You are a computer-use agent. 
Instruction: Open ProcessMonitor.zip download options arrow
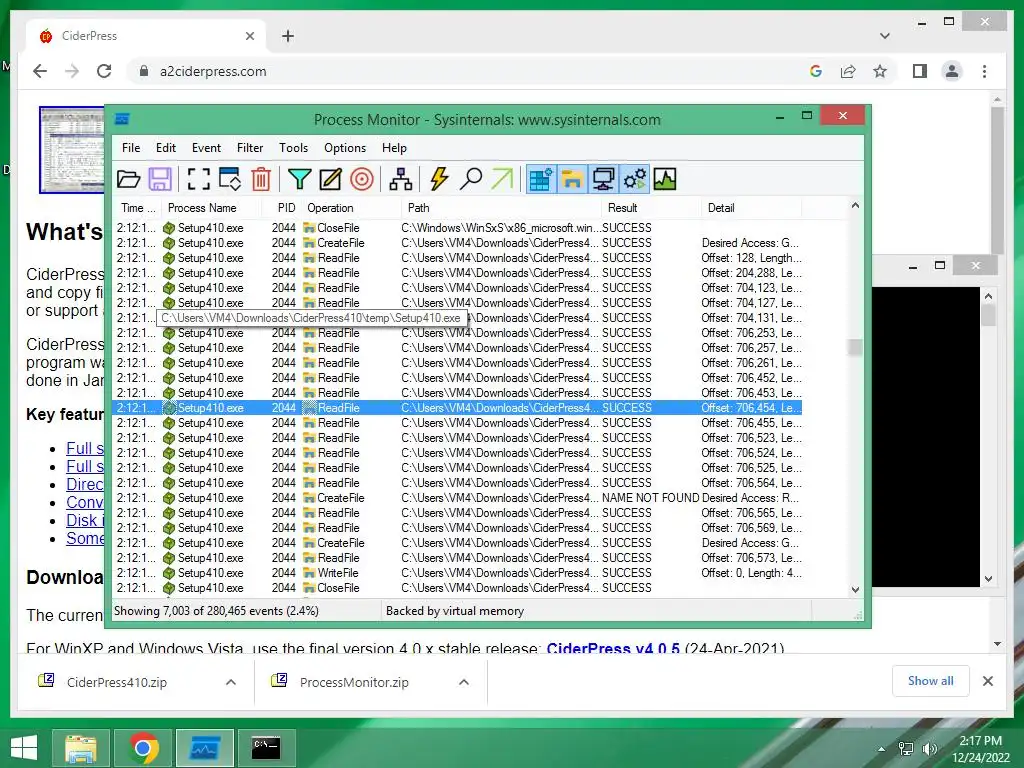click(x=464, y=682)
